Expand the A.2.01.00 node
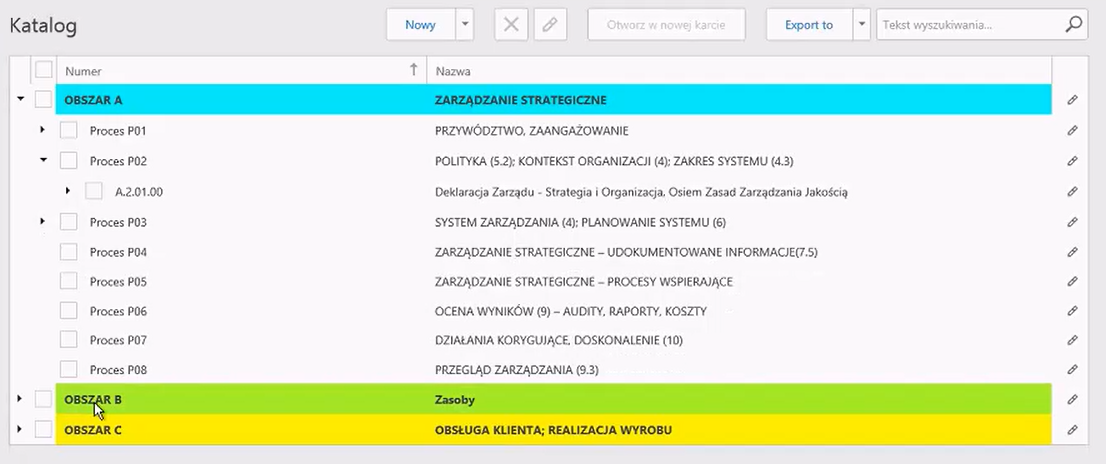The height and width of the screenshot is (464, 1106). coord(68,190)
